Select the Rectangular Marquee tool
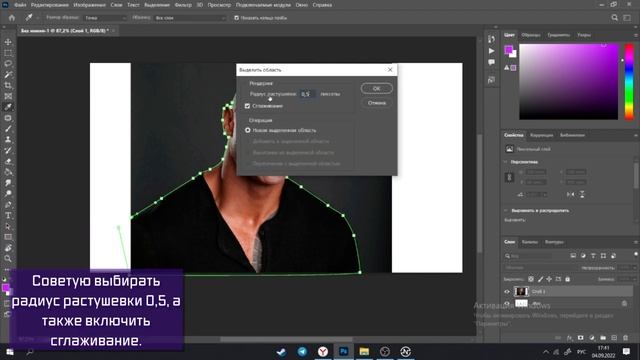The height and width of the screenshot is (360, 640). click(x=8, y=53)
